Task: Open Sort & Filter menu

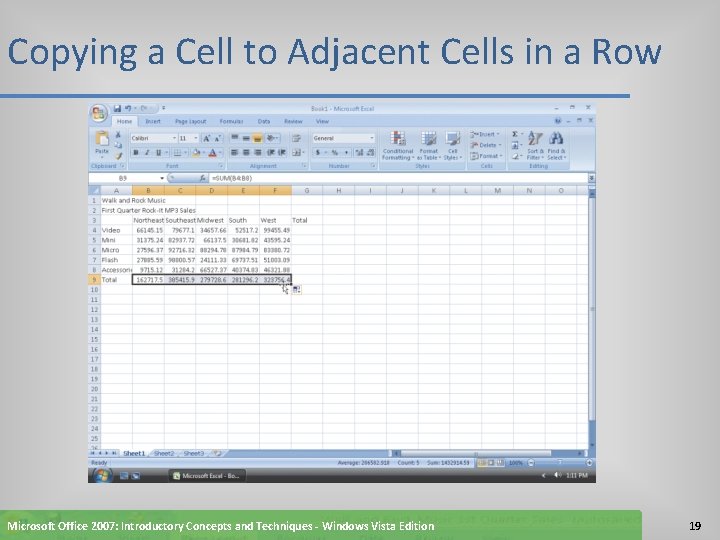Action: pos(535,146)
